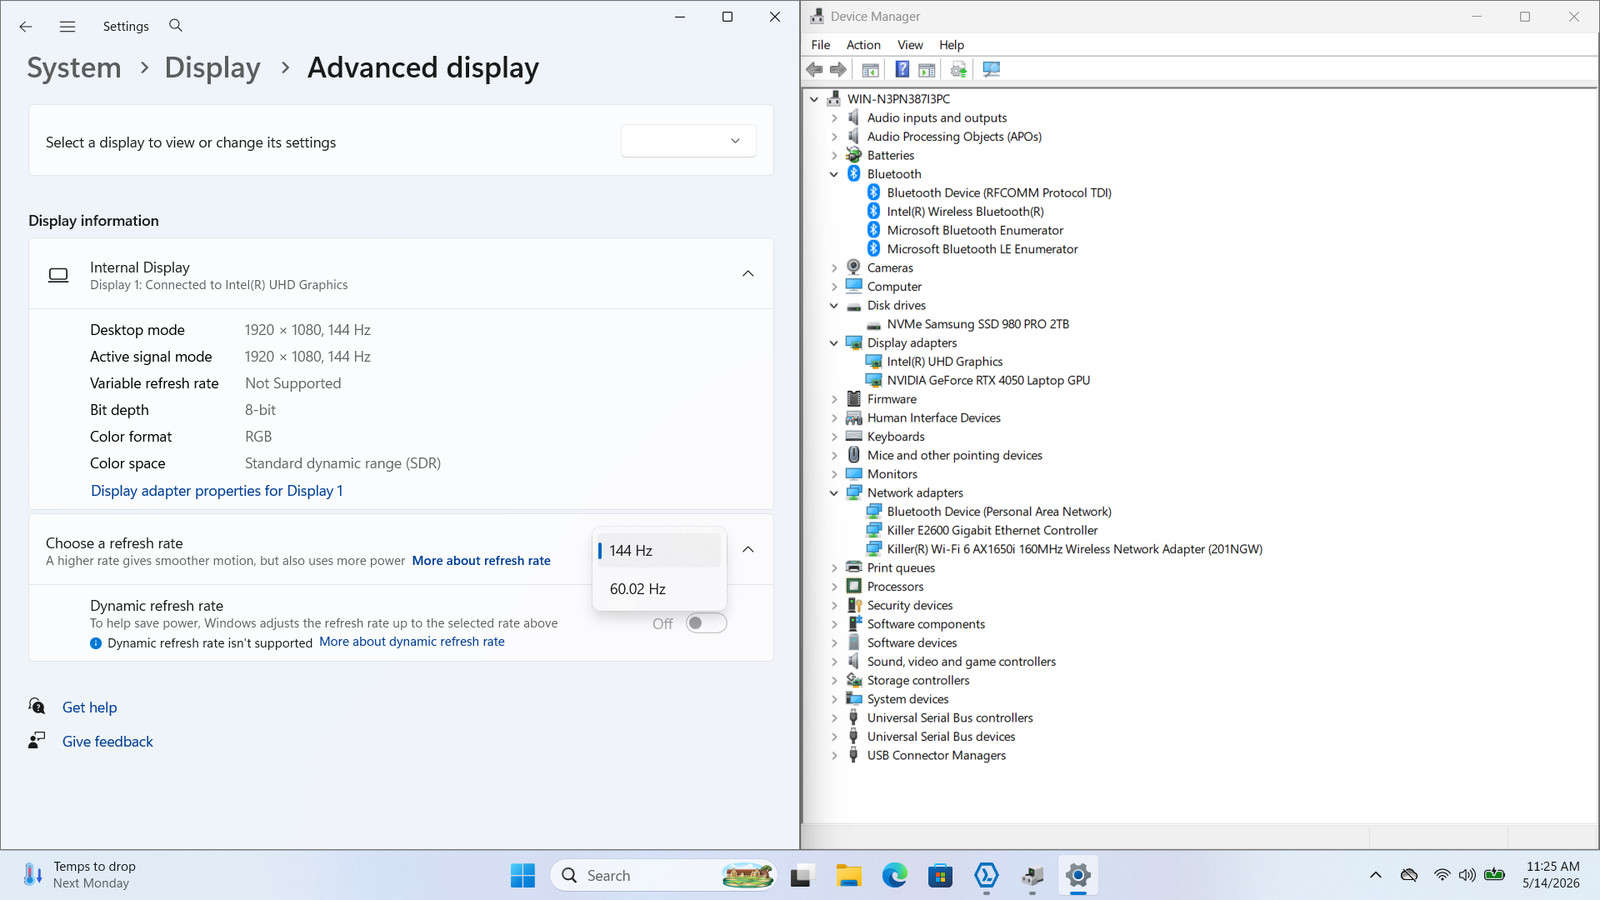Select the WIN-N3PN387I3PC root node
The height and width of the screenshot is (900, 1600).
(898, 99)
